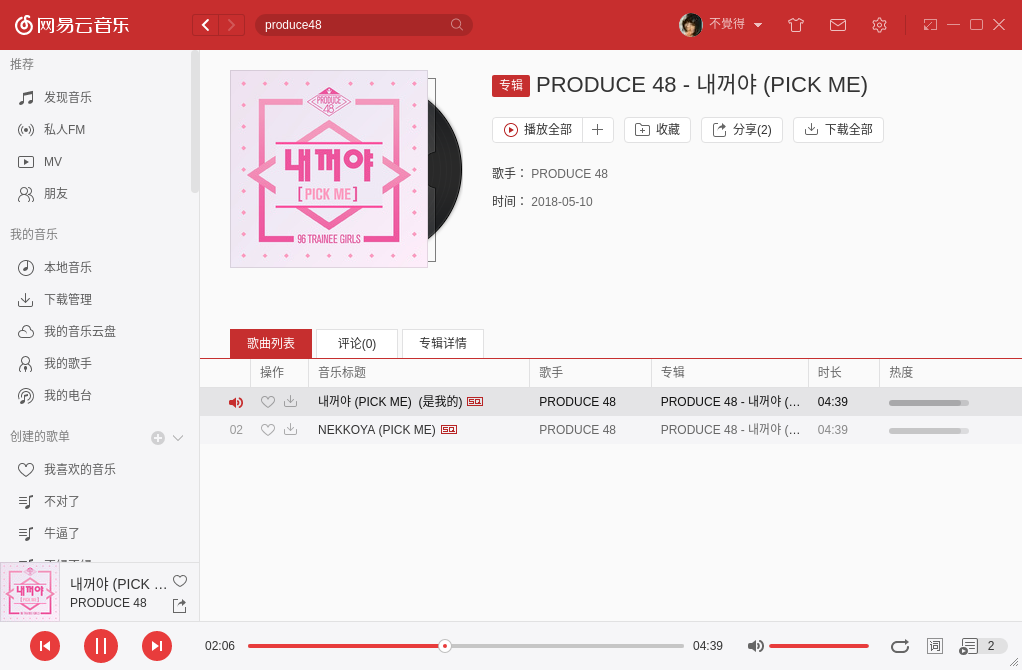Click the album cover artwork
Viewport: 1022px width, 670px height.
(x=328, y=169)
